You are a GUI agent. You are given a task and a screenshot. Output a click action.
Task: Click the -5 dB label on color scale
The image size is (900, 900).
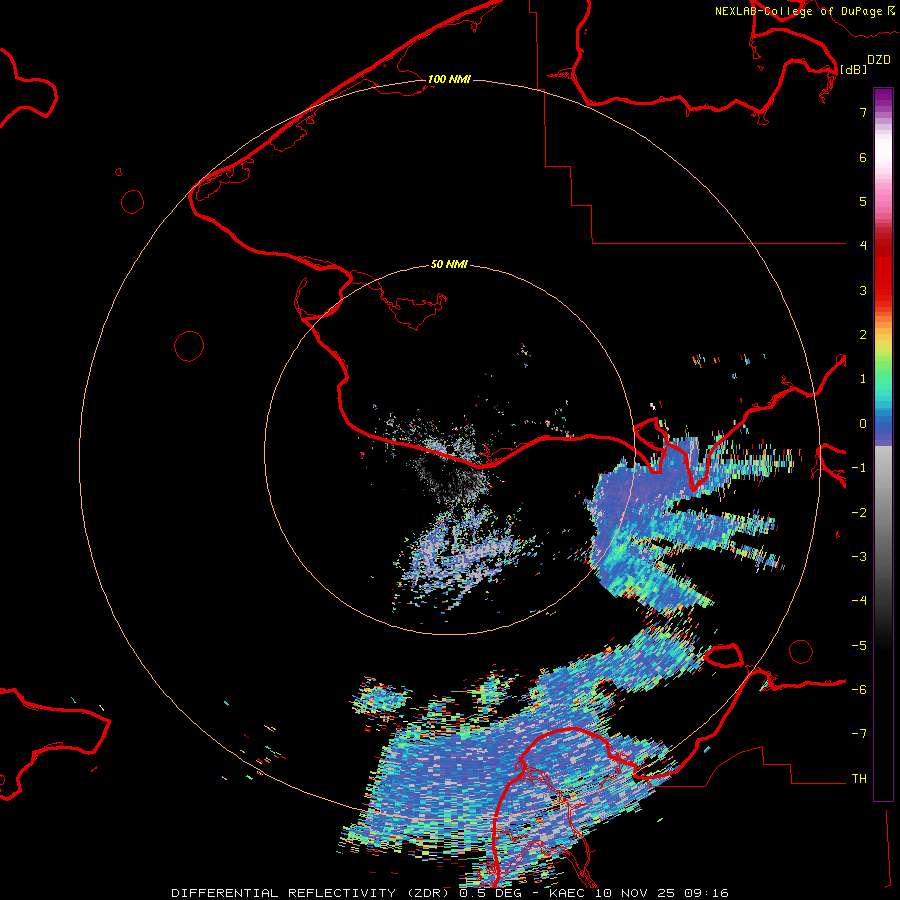click(859, 646)
